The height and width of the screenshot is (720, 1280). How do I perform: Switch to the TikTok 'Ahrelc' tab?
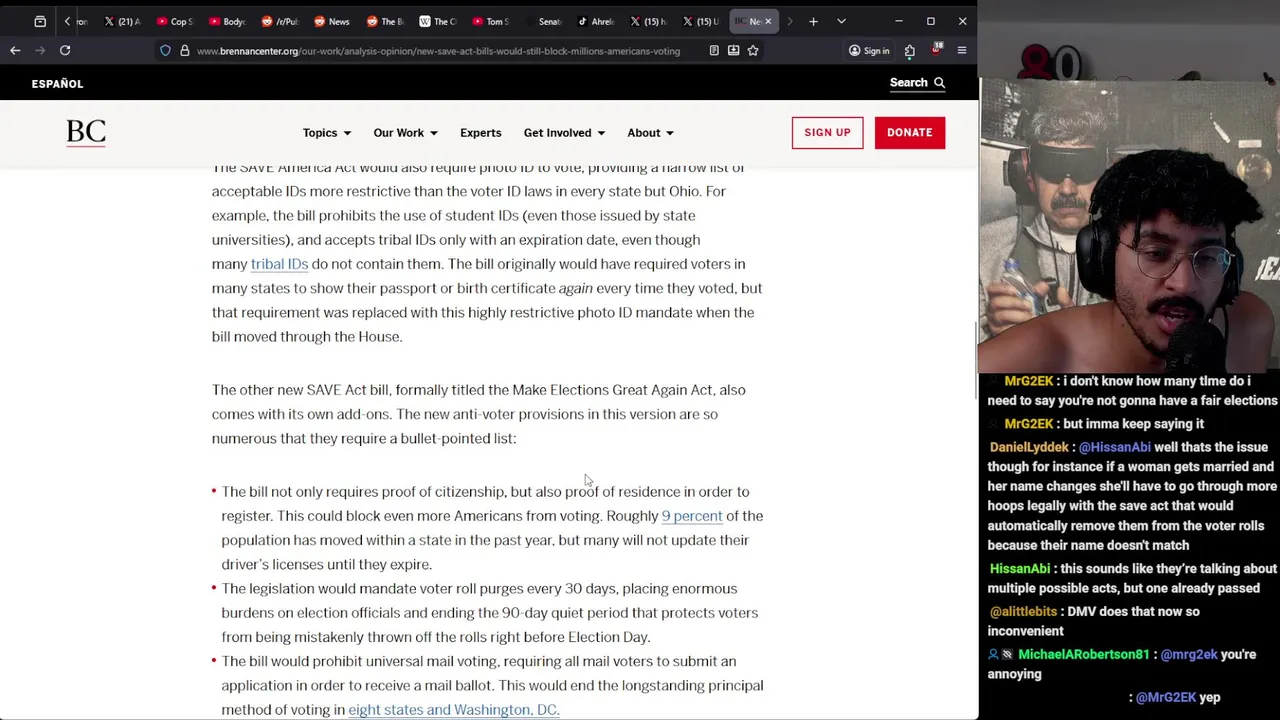pyautogui.click(x=595, y=21)
